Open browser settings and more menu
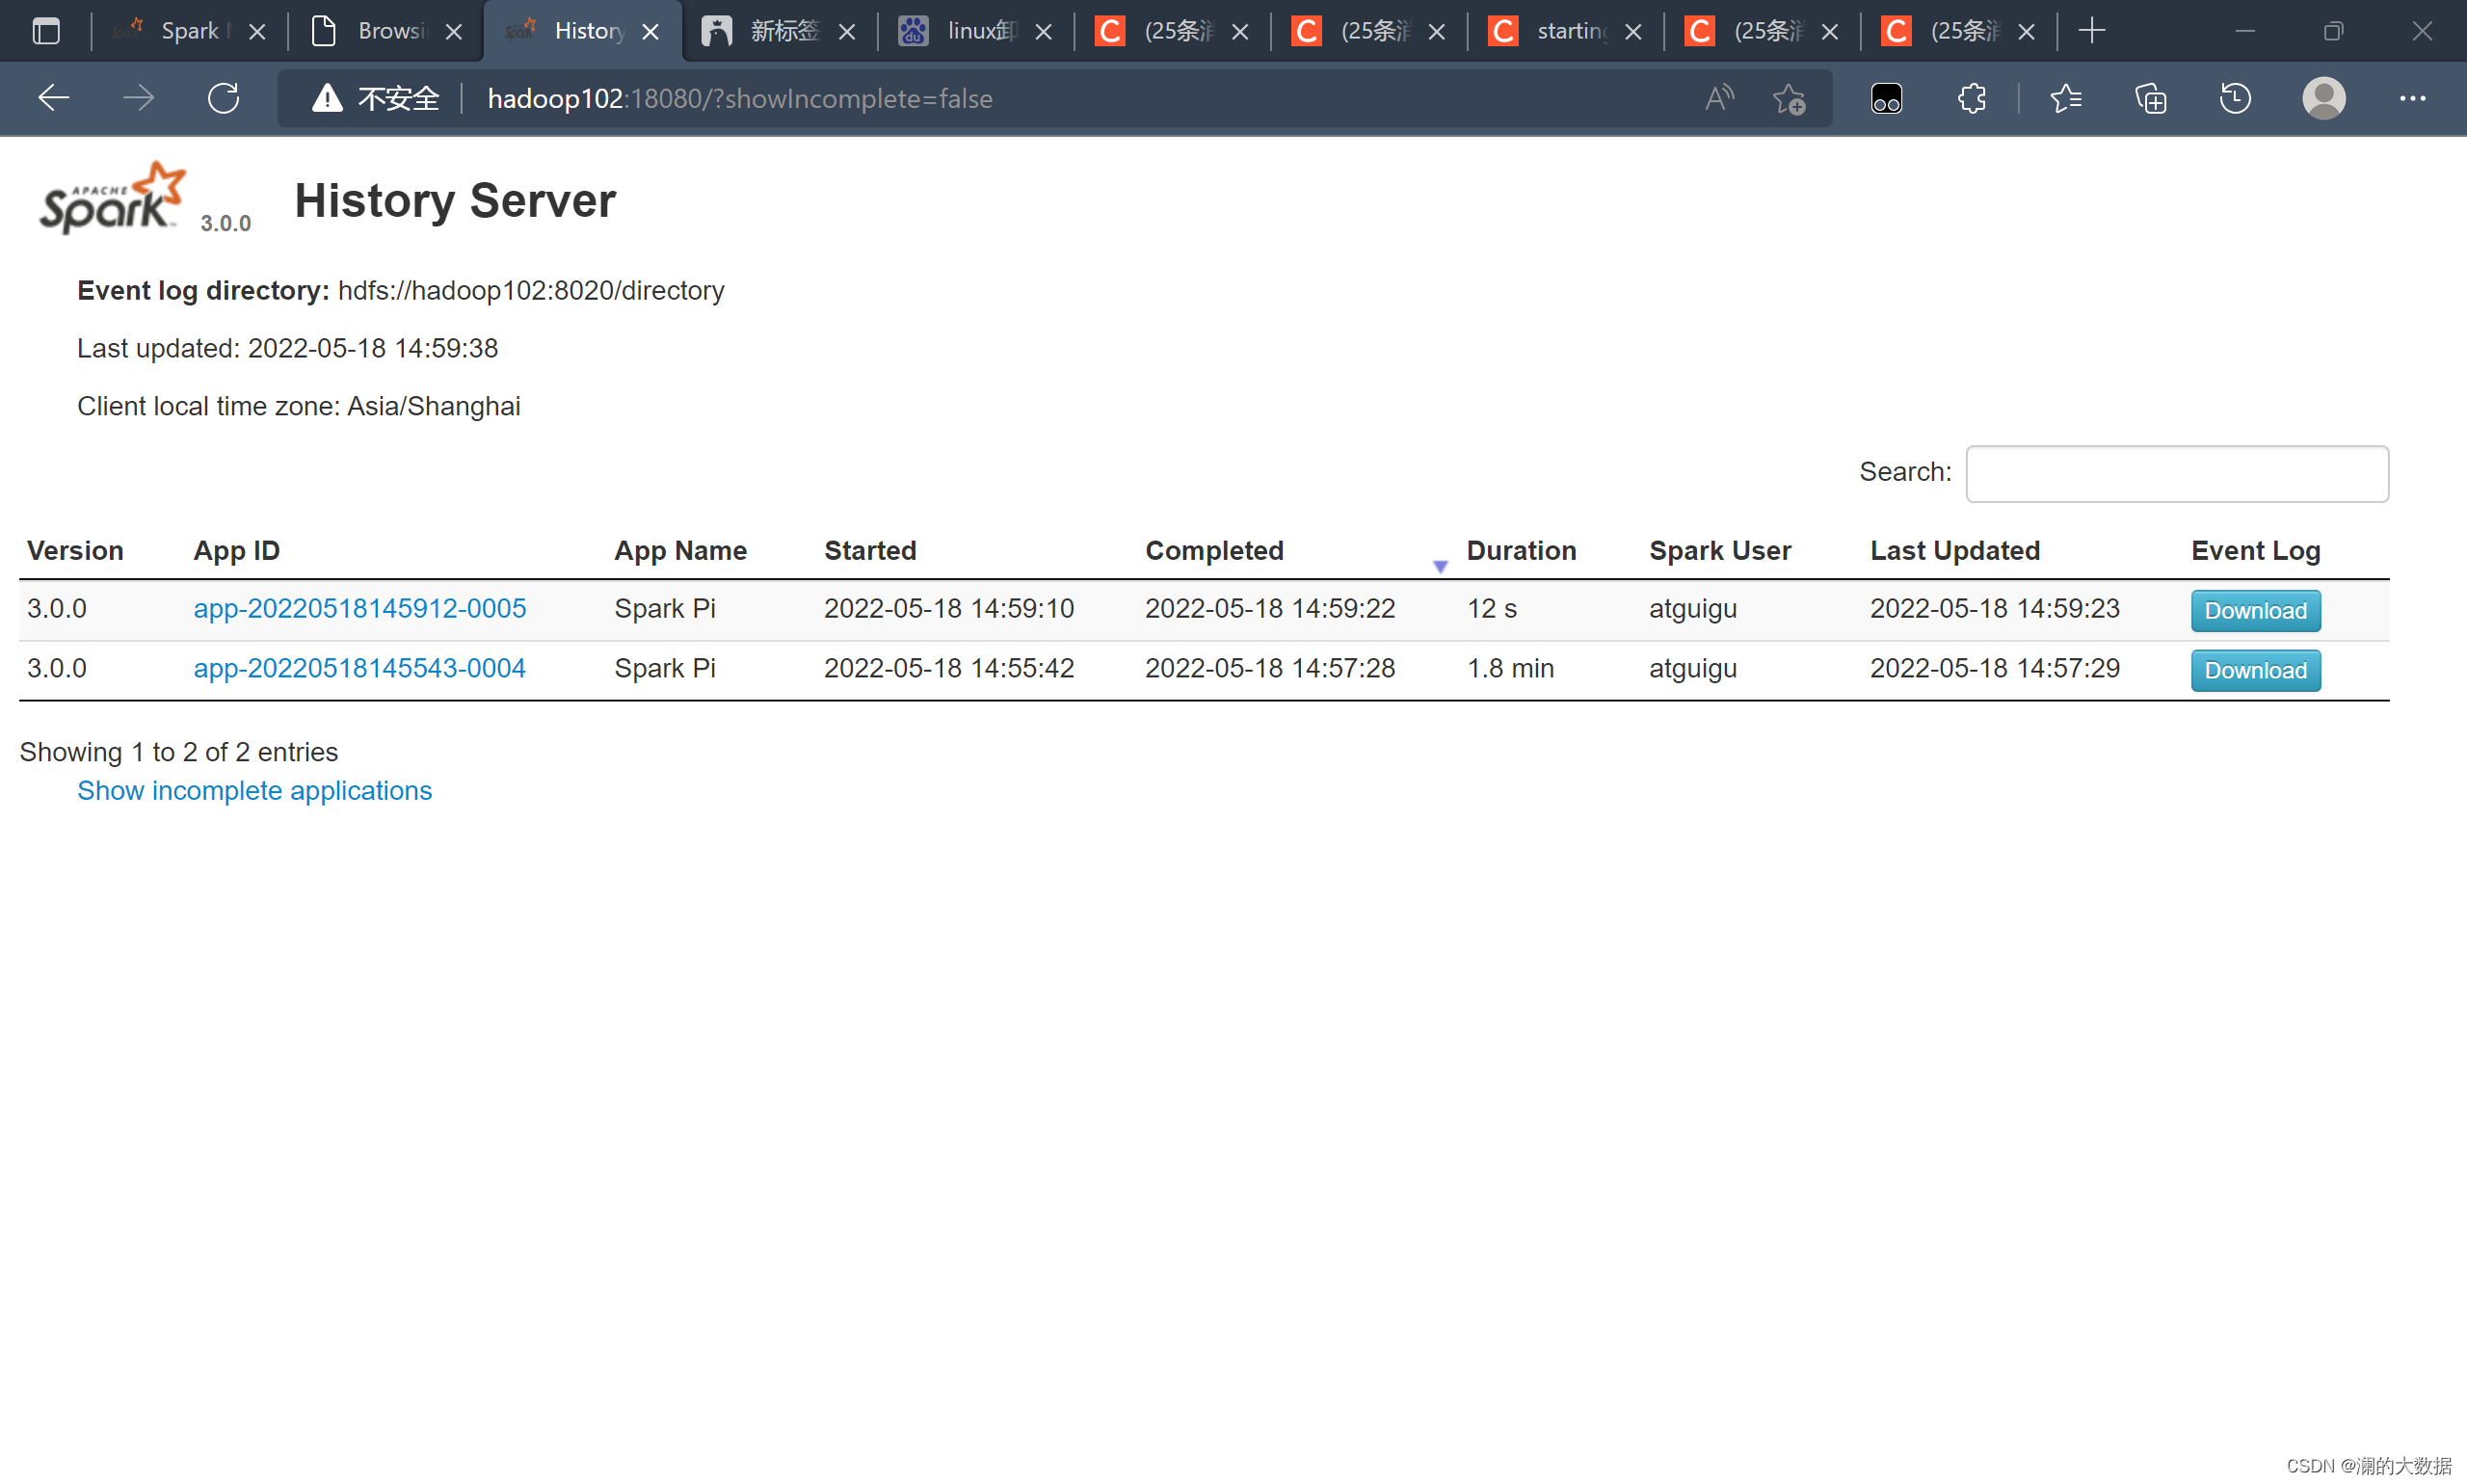2467x1484 pixels. coord(2412,98)
